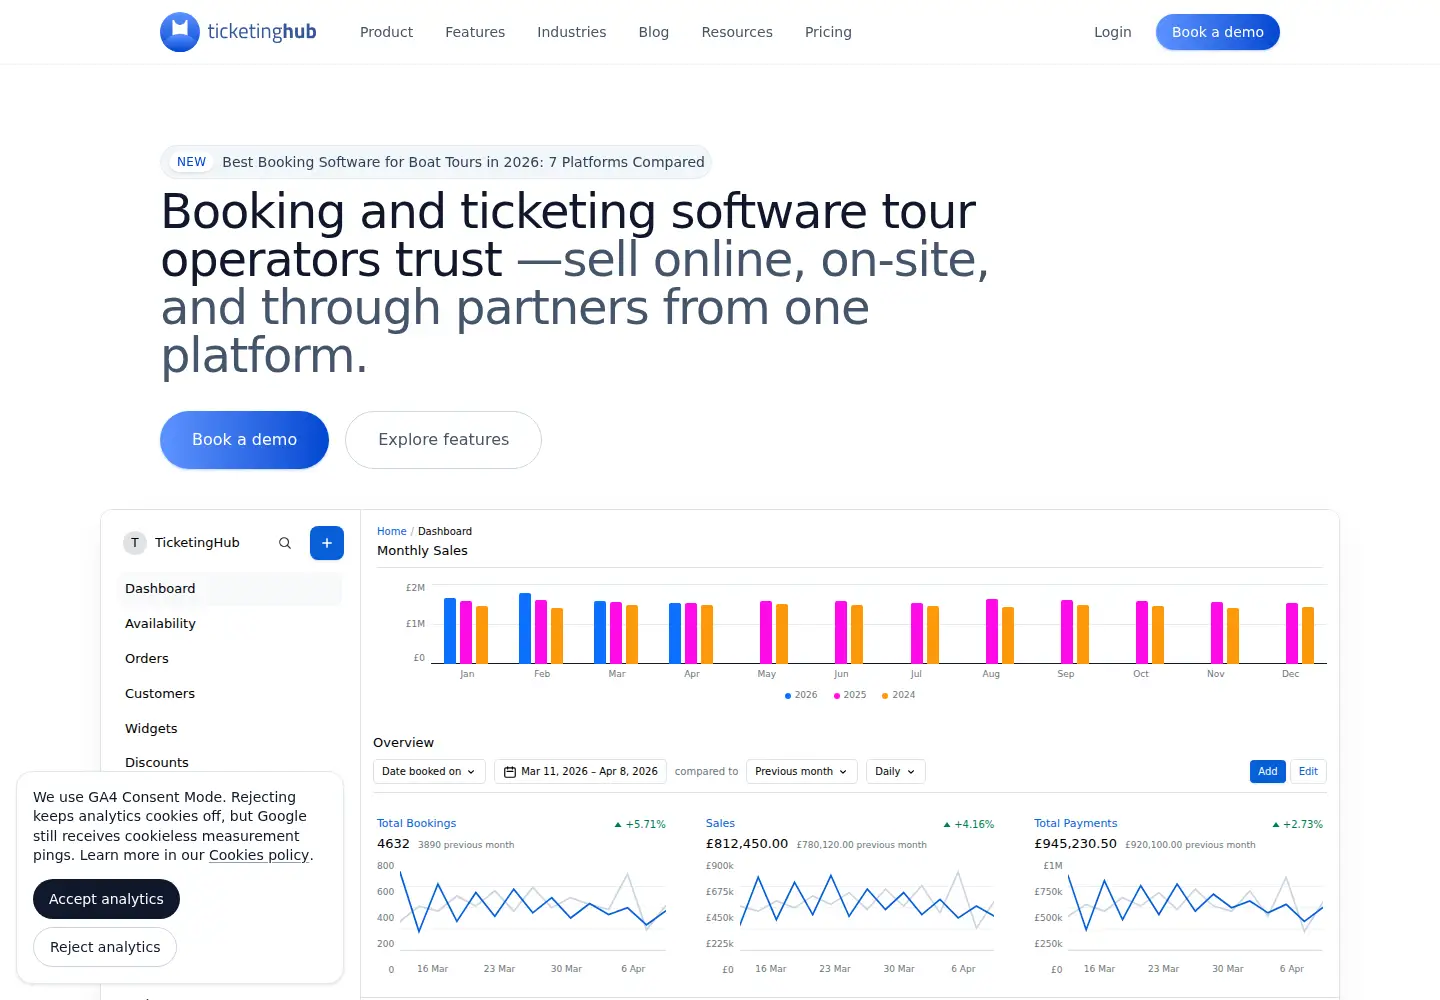Open the Total Bookings metric
1440x1000 pixels.
pyautogui.click(x=416, y=824)
